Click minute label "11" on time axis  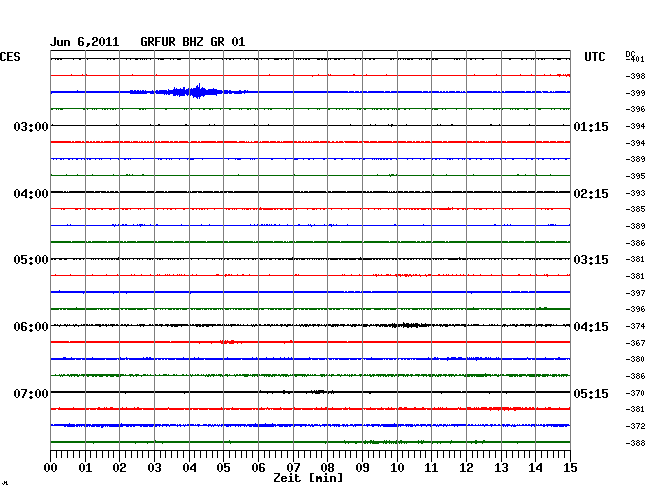pyautogui.click(x=431, y=468)
